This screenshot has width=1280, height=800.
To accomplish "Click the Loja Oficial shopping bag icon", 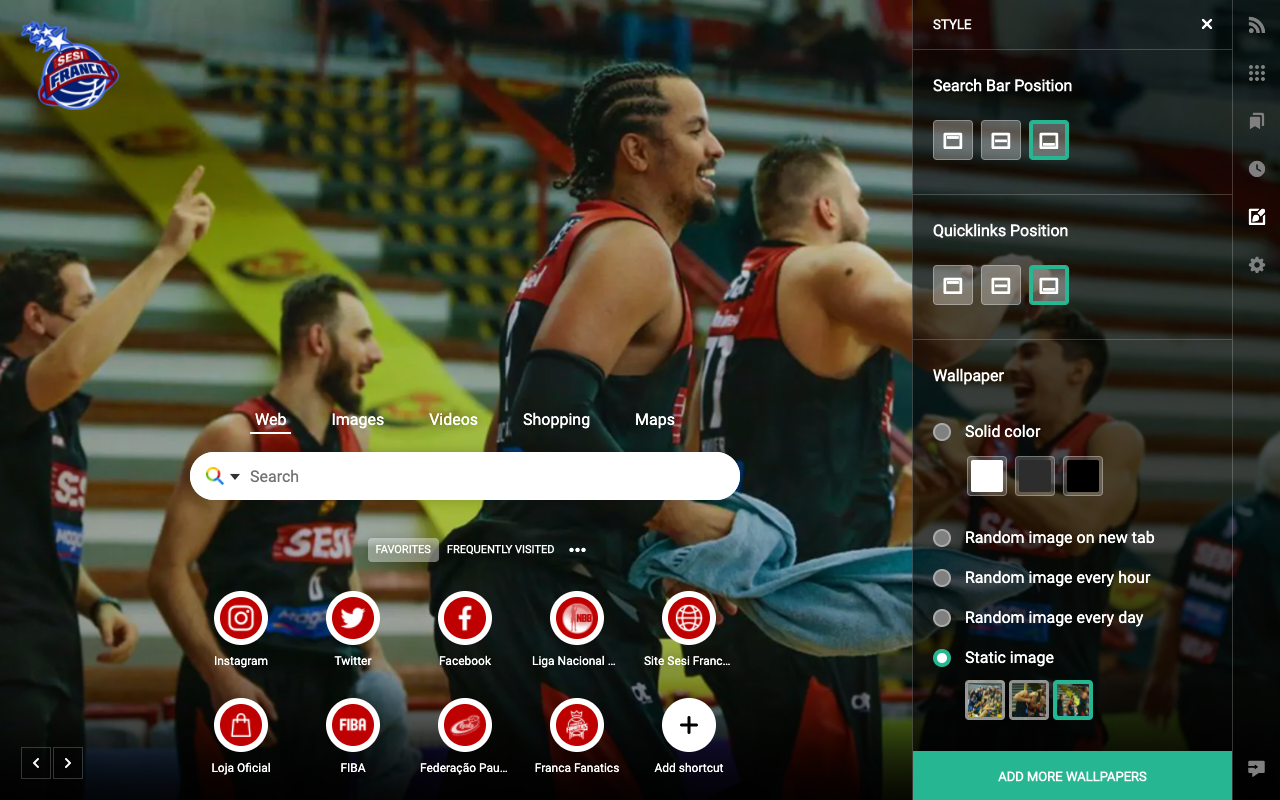I will point(241,726).
